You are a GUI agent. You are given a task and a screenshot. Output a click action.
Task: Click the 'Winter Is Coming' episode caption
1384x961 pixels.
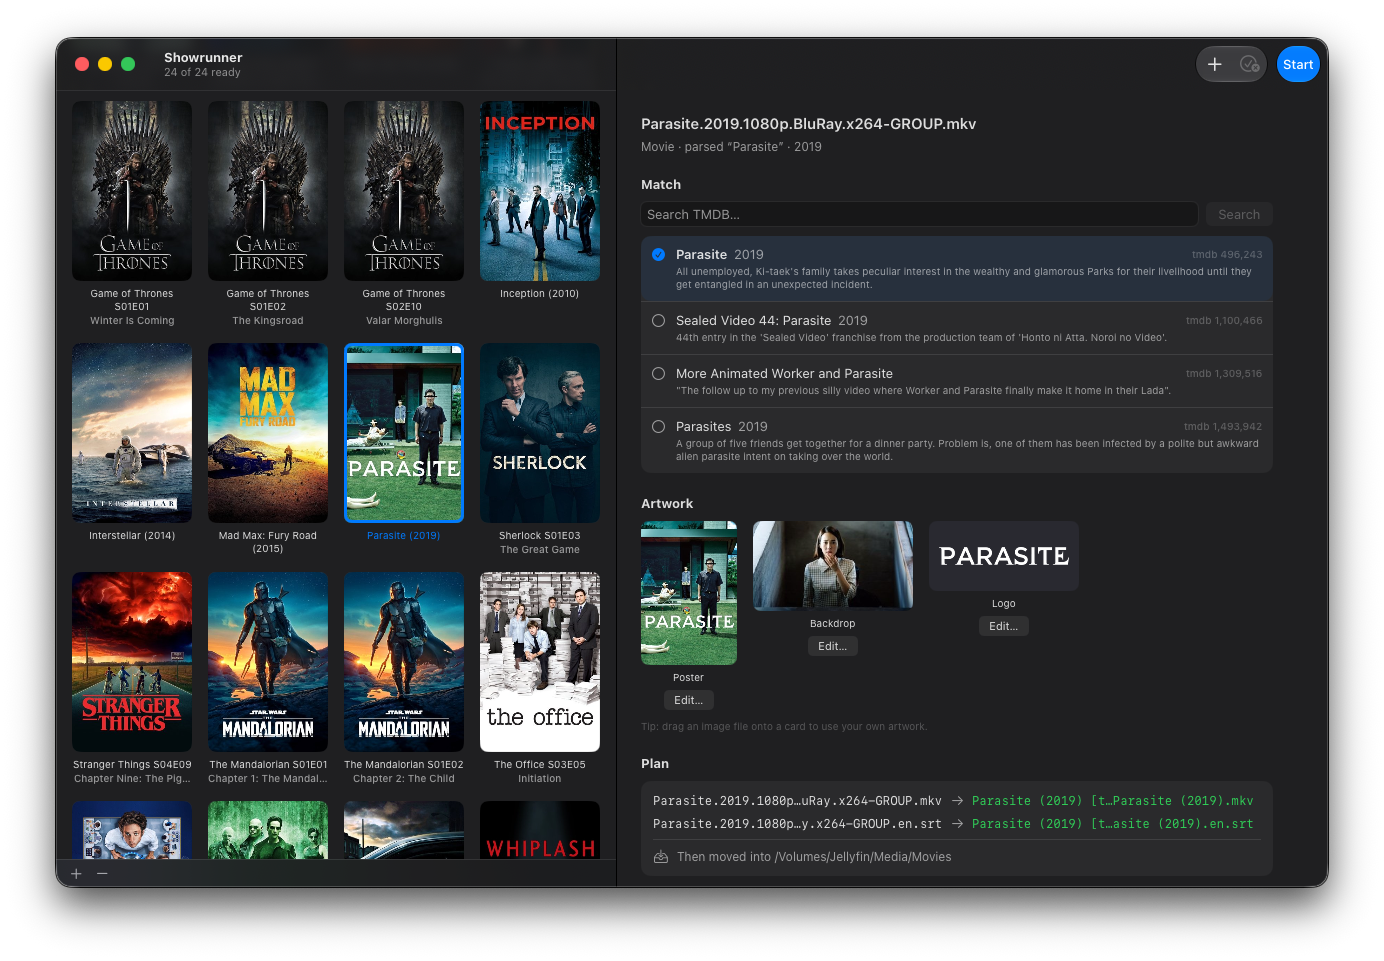[132, 321]
